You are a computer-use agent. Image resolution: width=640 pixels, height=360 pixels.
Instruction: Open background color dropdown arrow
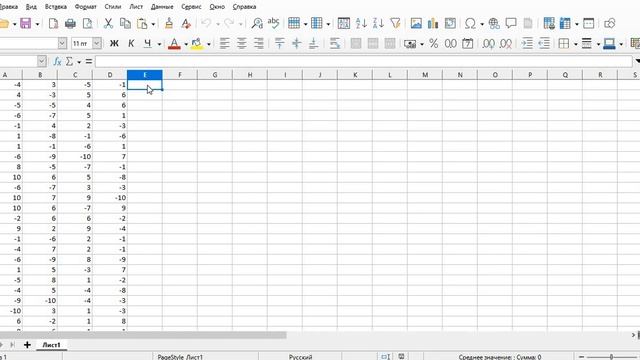click(x=209, y=44)
